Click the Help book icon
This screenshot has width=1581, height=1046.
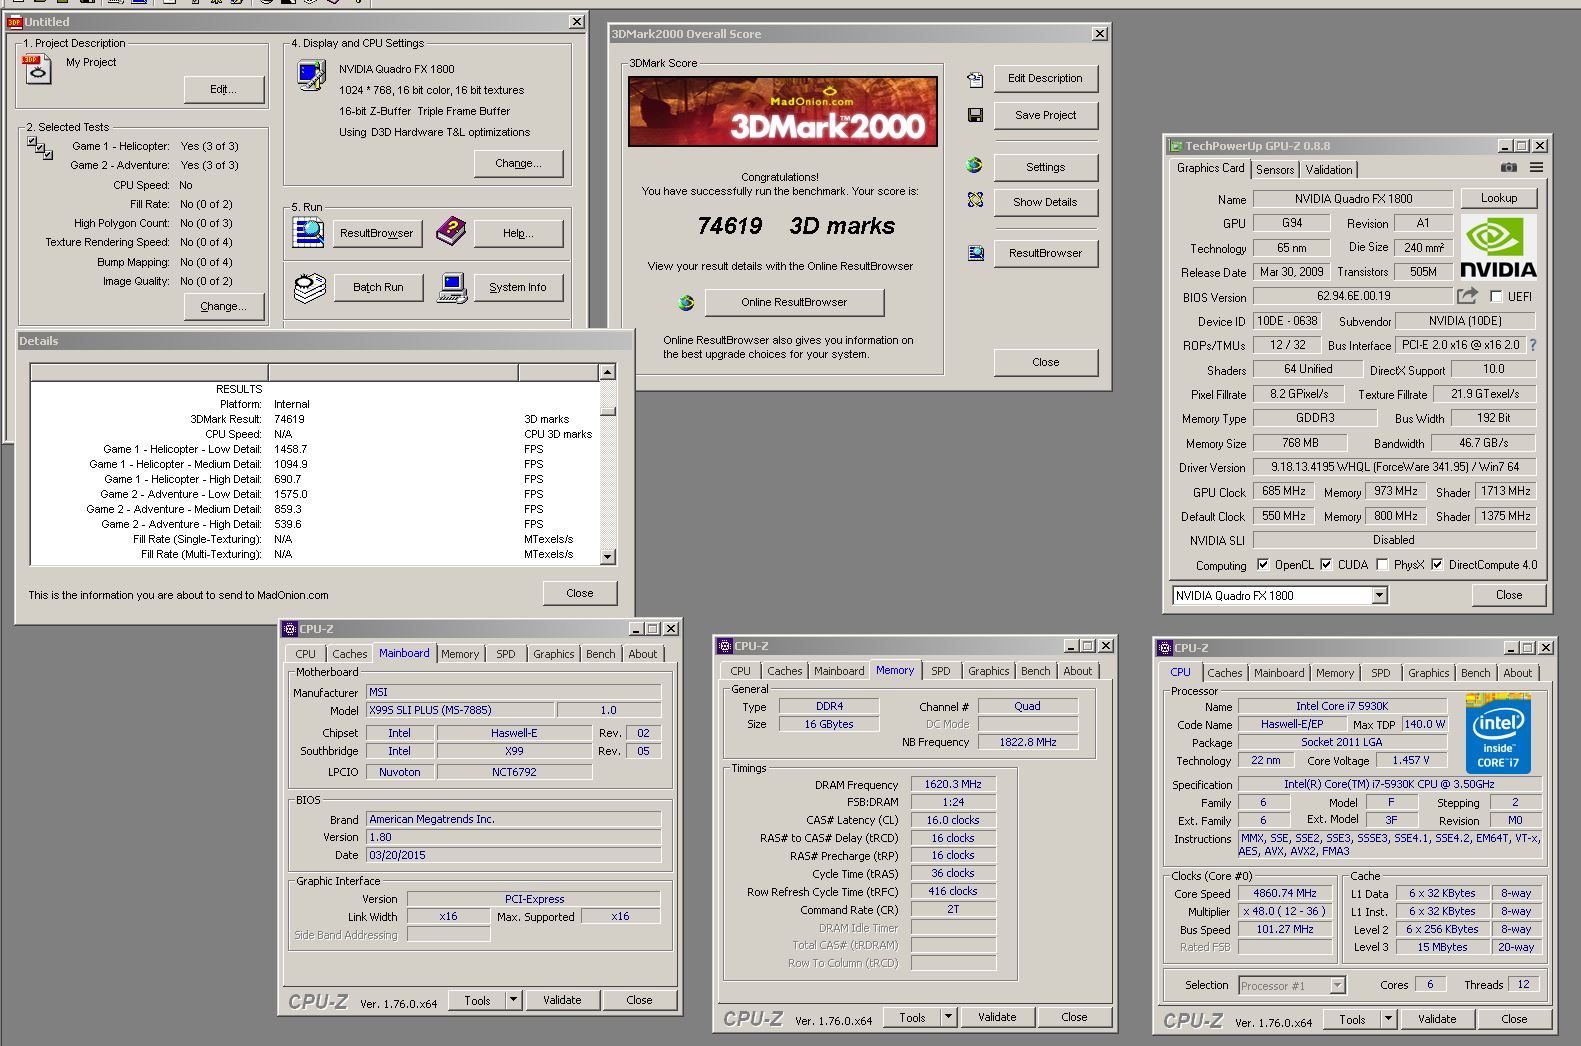(x=451, y=232)
